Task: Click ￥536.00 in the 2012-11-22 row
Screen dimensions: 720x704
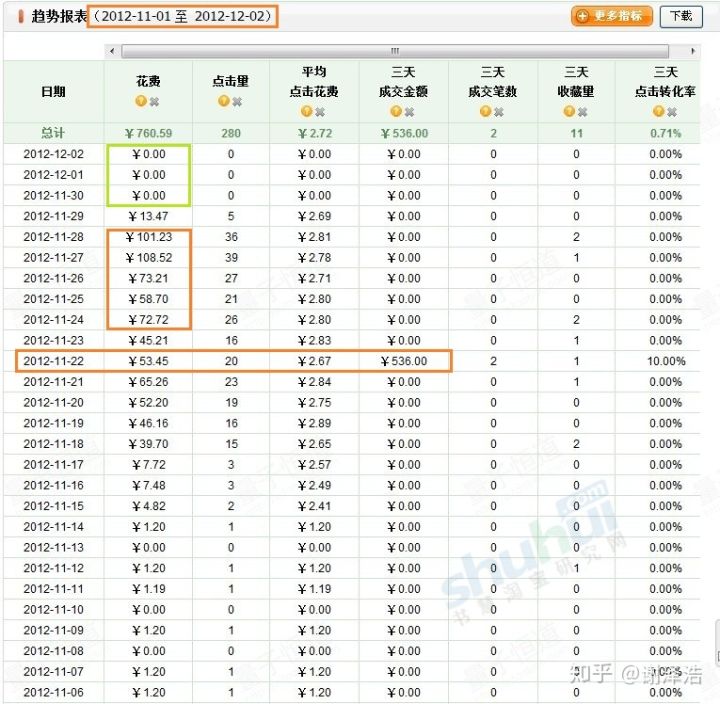Action: 404,361
